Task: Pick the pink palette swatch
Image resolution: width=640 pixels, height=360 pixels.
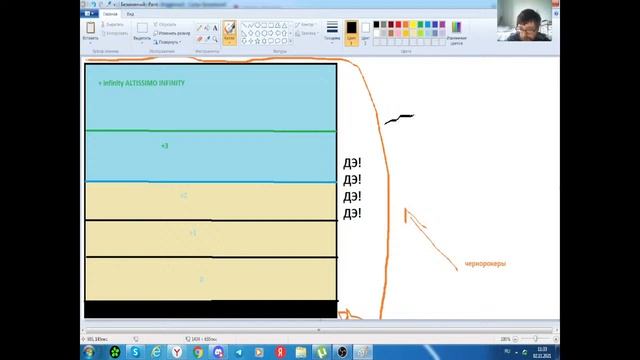Action: [x=398, y=33]
